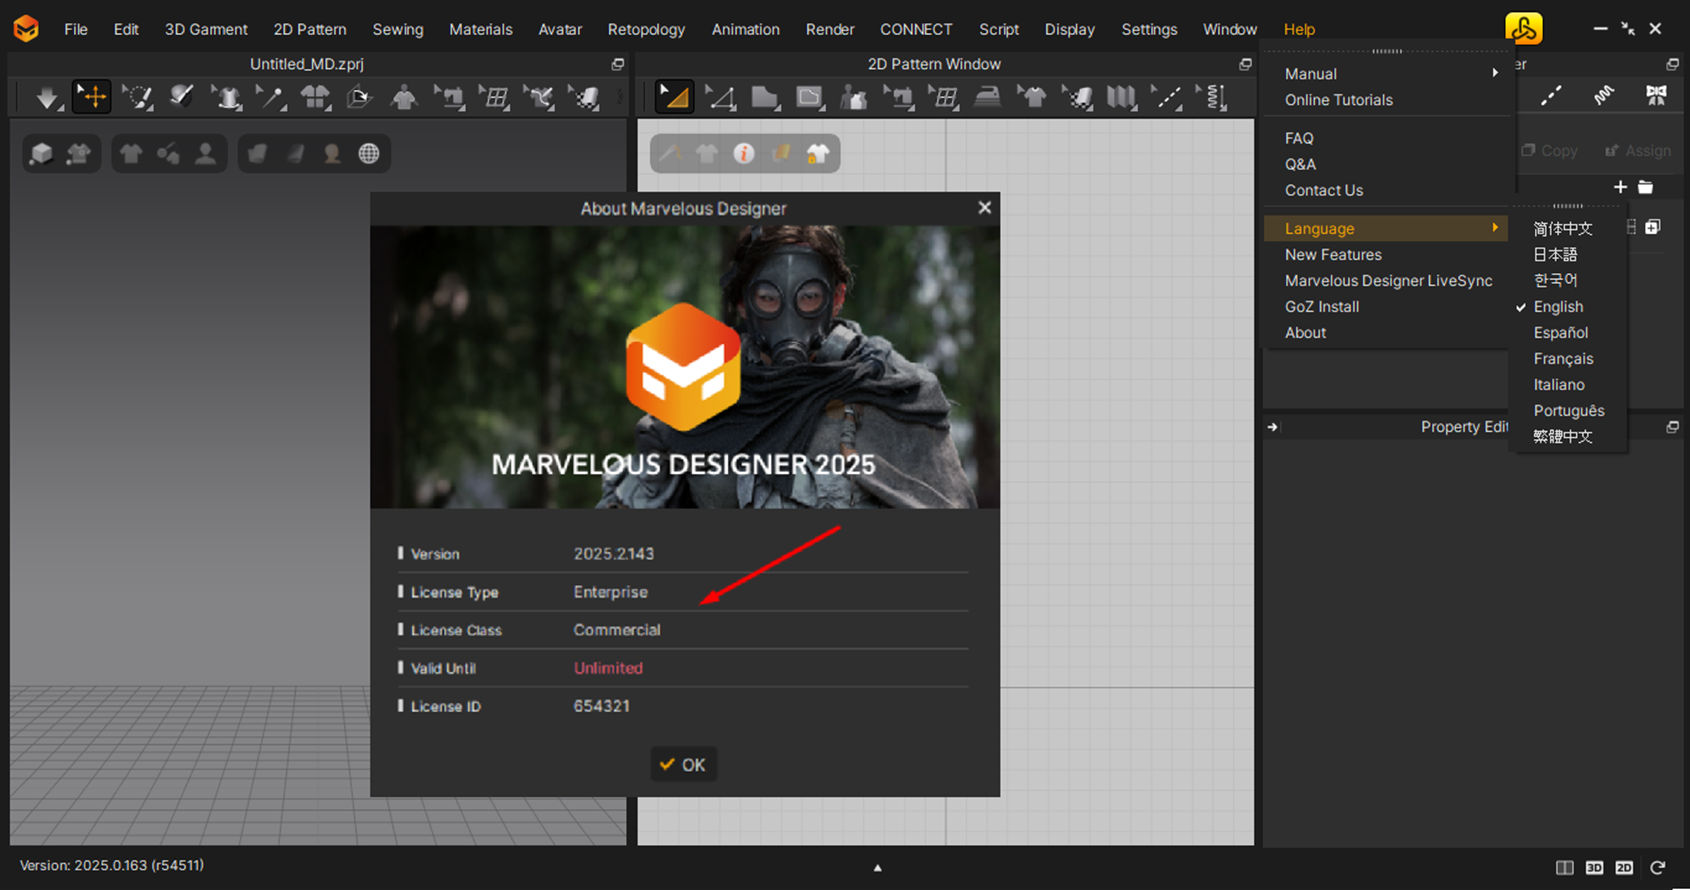
Task: Click the reset 3D arrangement cube icon
Action: [x=359, y=97]
